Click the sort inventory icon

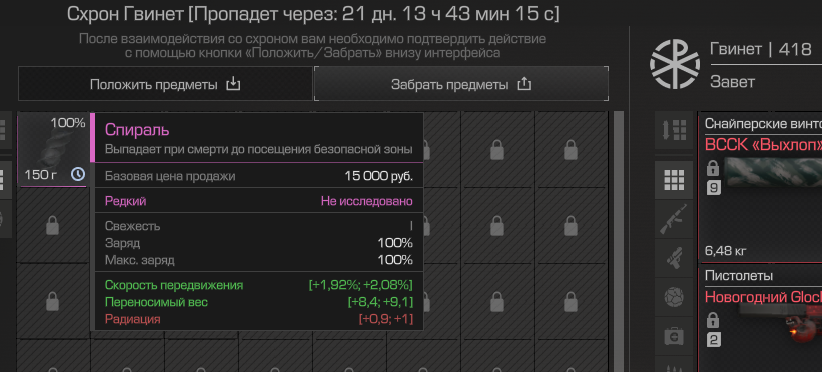pos(674,129)
